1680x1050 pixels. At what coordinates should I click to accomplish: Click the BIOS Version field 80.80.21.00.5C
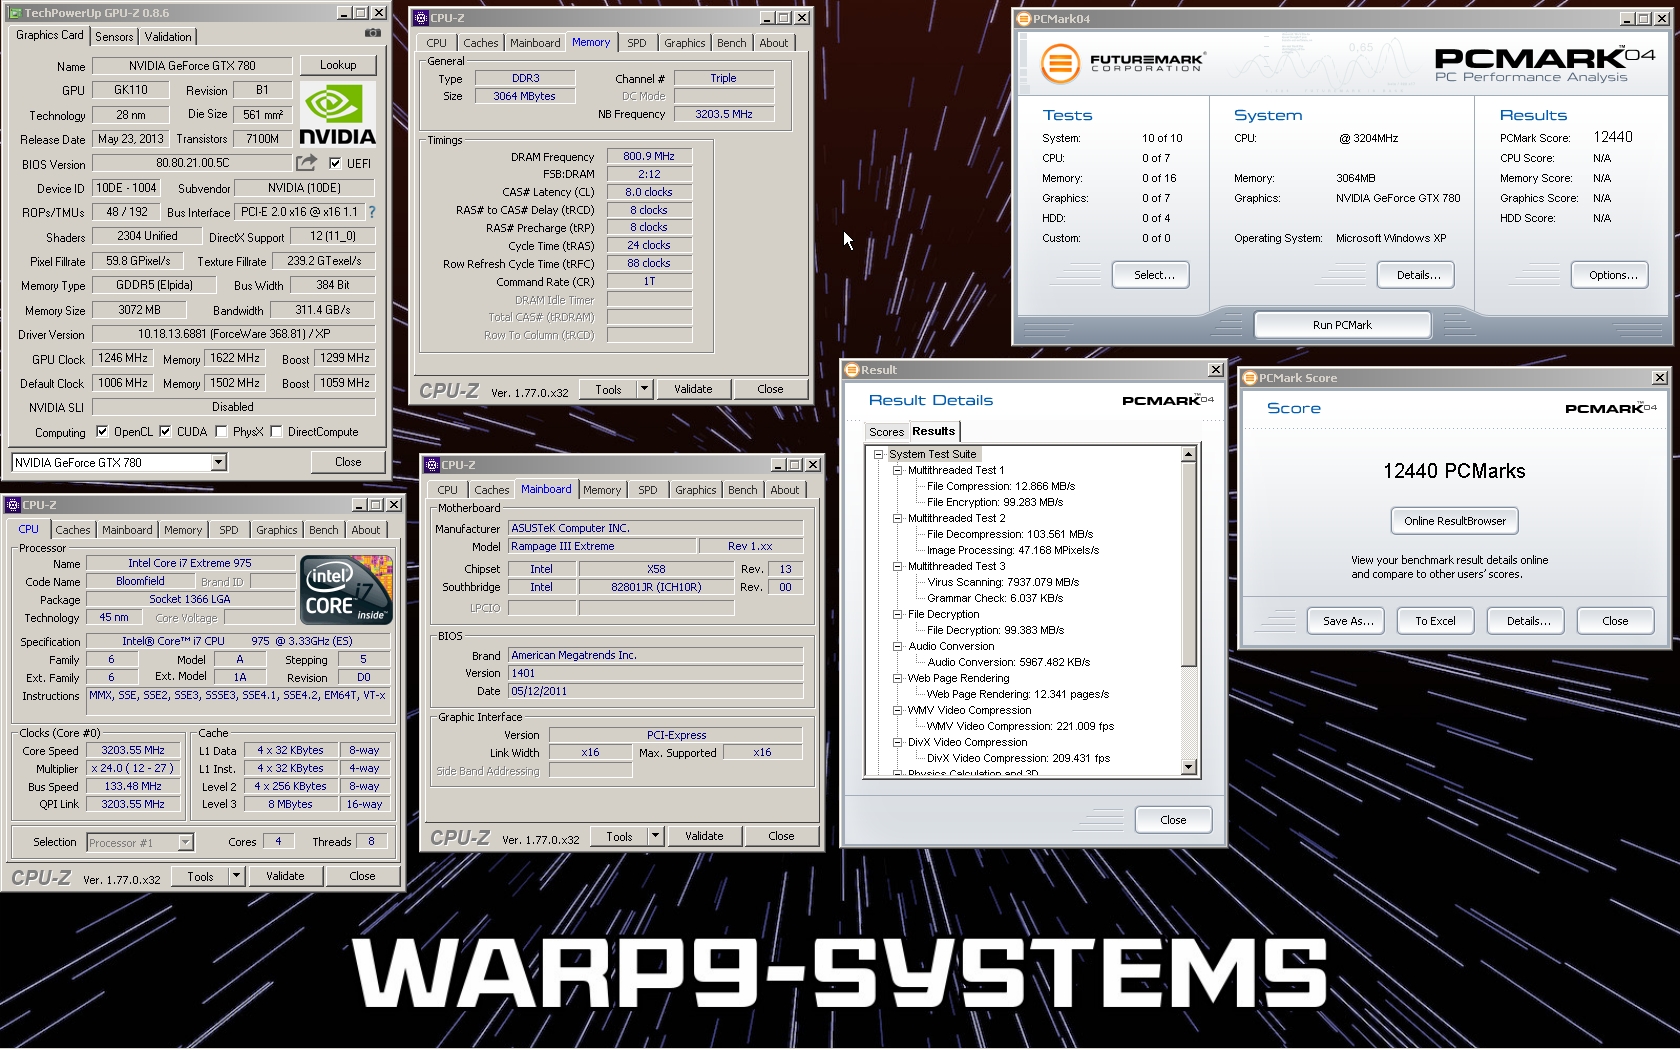pos(192,163)
